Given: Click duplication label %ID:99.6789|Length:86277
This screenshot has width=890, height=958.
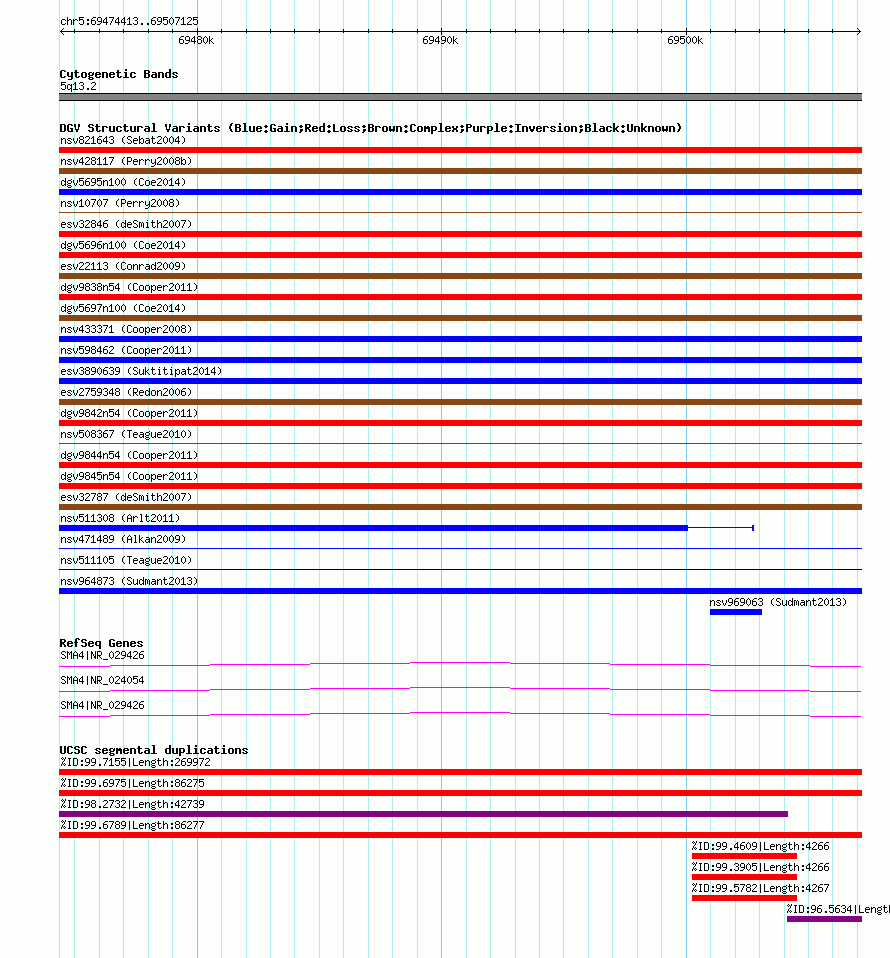Looking at the screenshot, I should pos(132,825).
